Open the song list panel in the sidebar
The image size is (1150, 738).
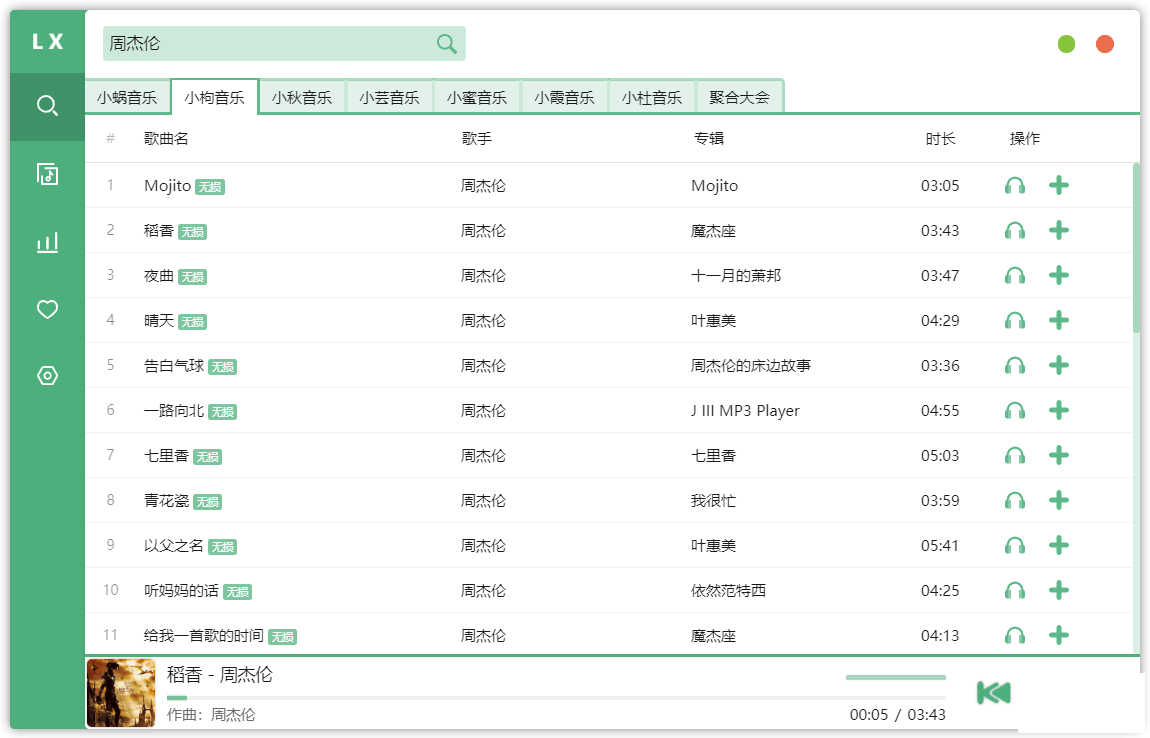tap(47, 174)
